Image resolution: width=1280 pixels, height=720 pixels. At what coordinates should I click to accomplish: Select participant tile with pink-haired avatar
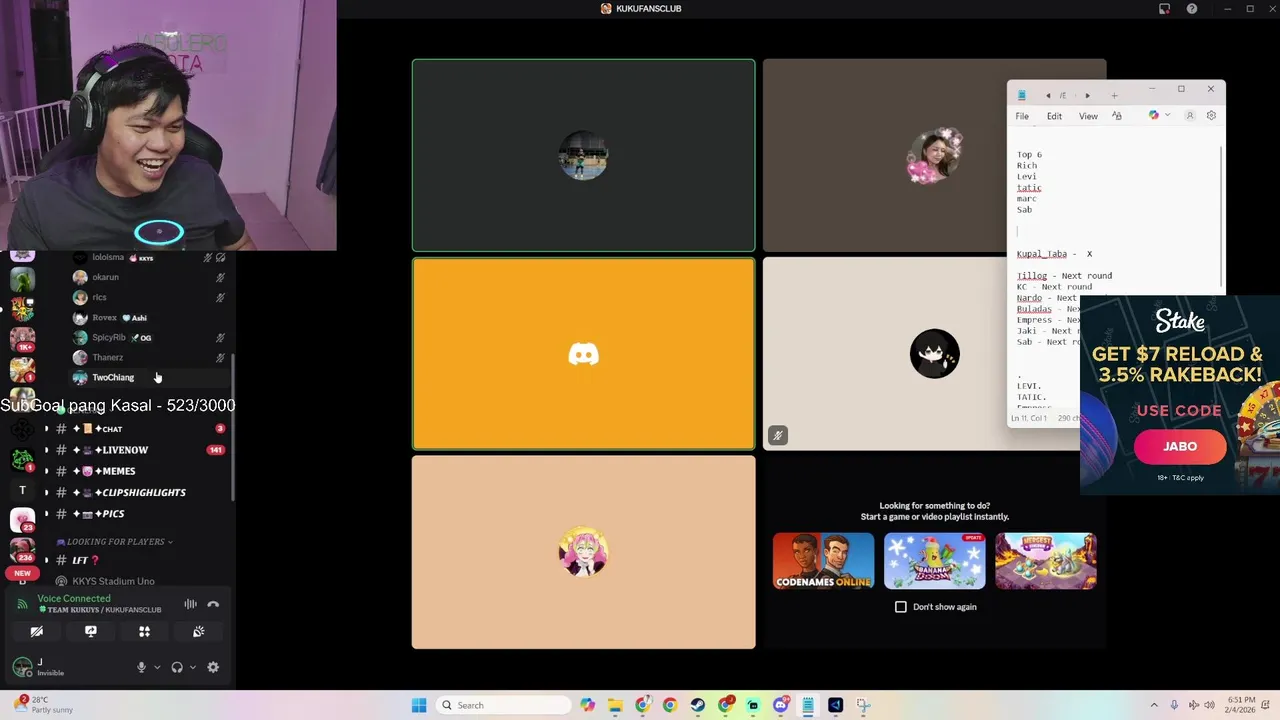[x=584, y=552]
